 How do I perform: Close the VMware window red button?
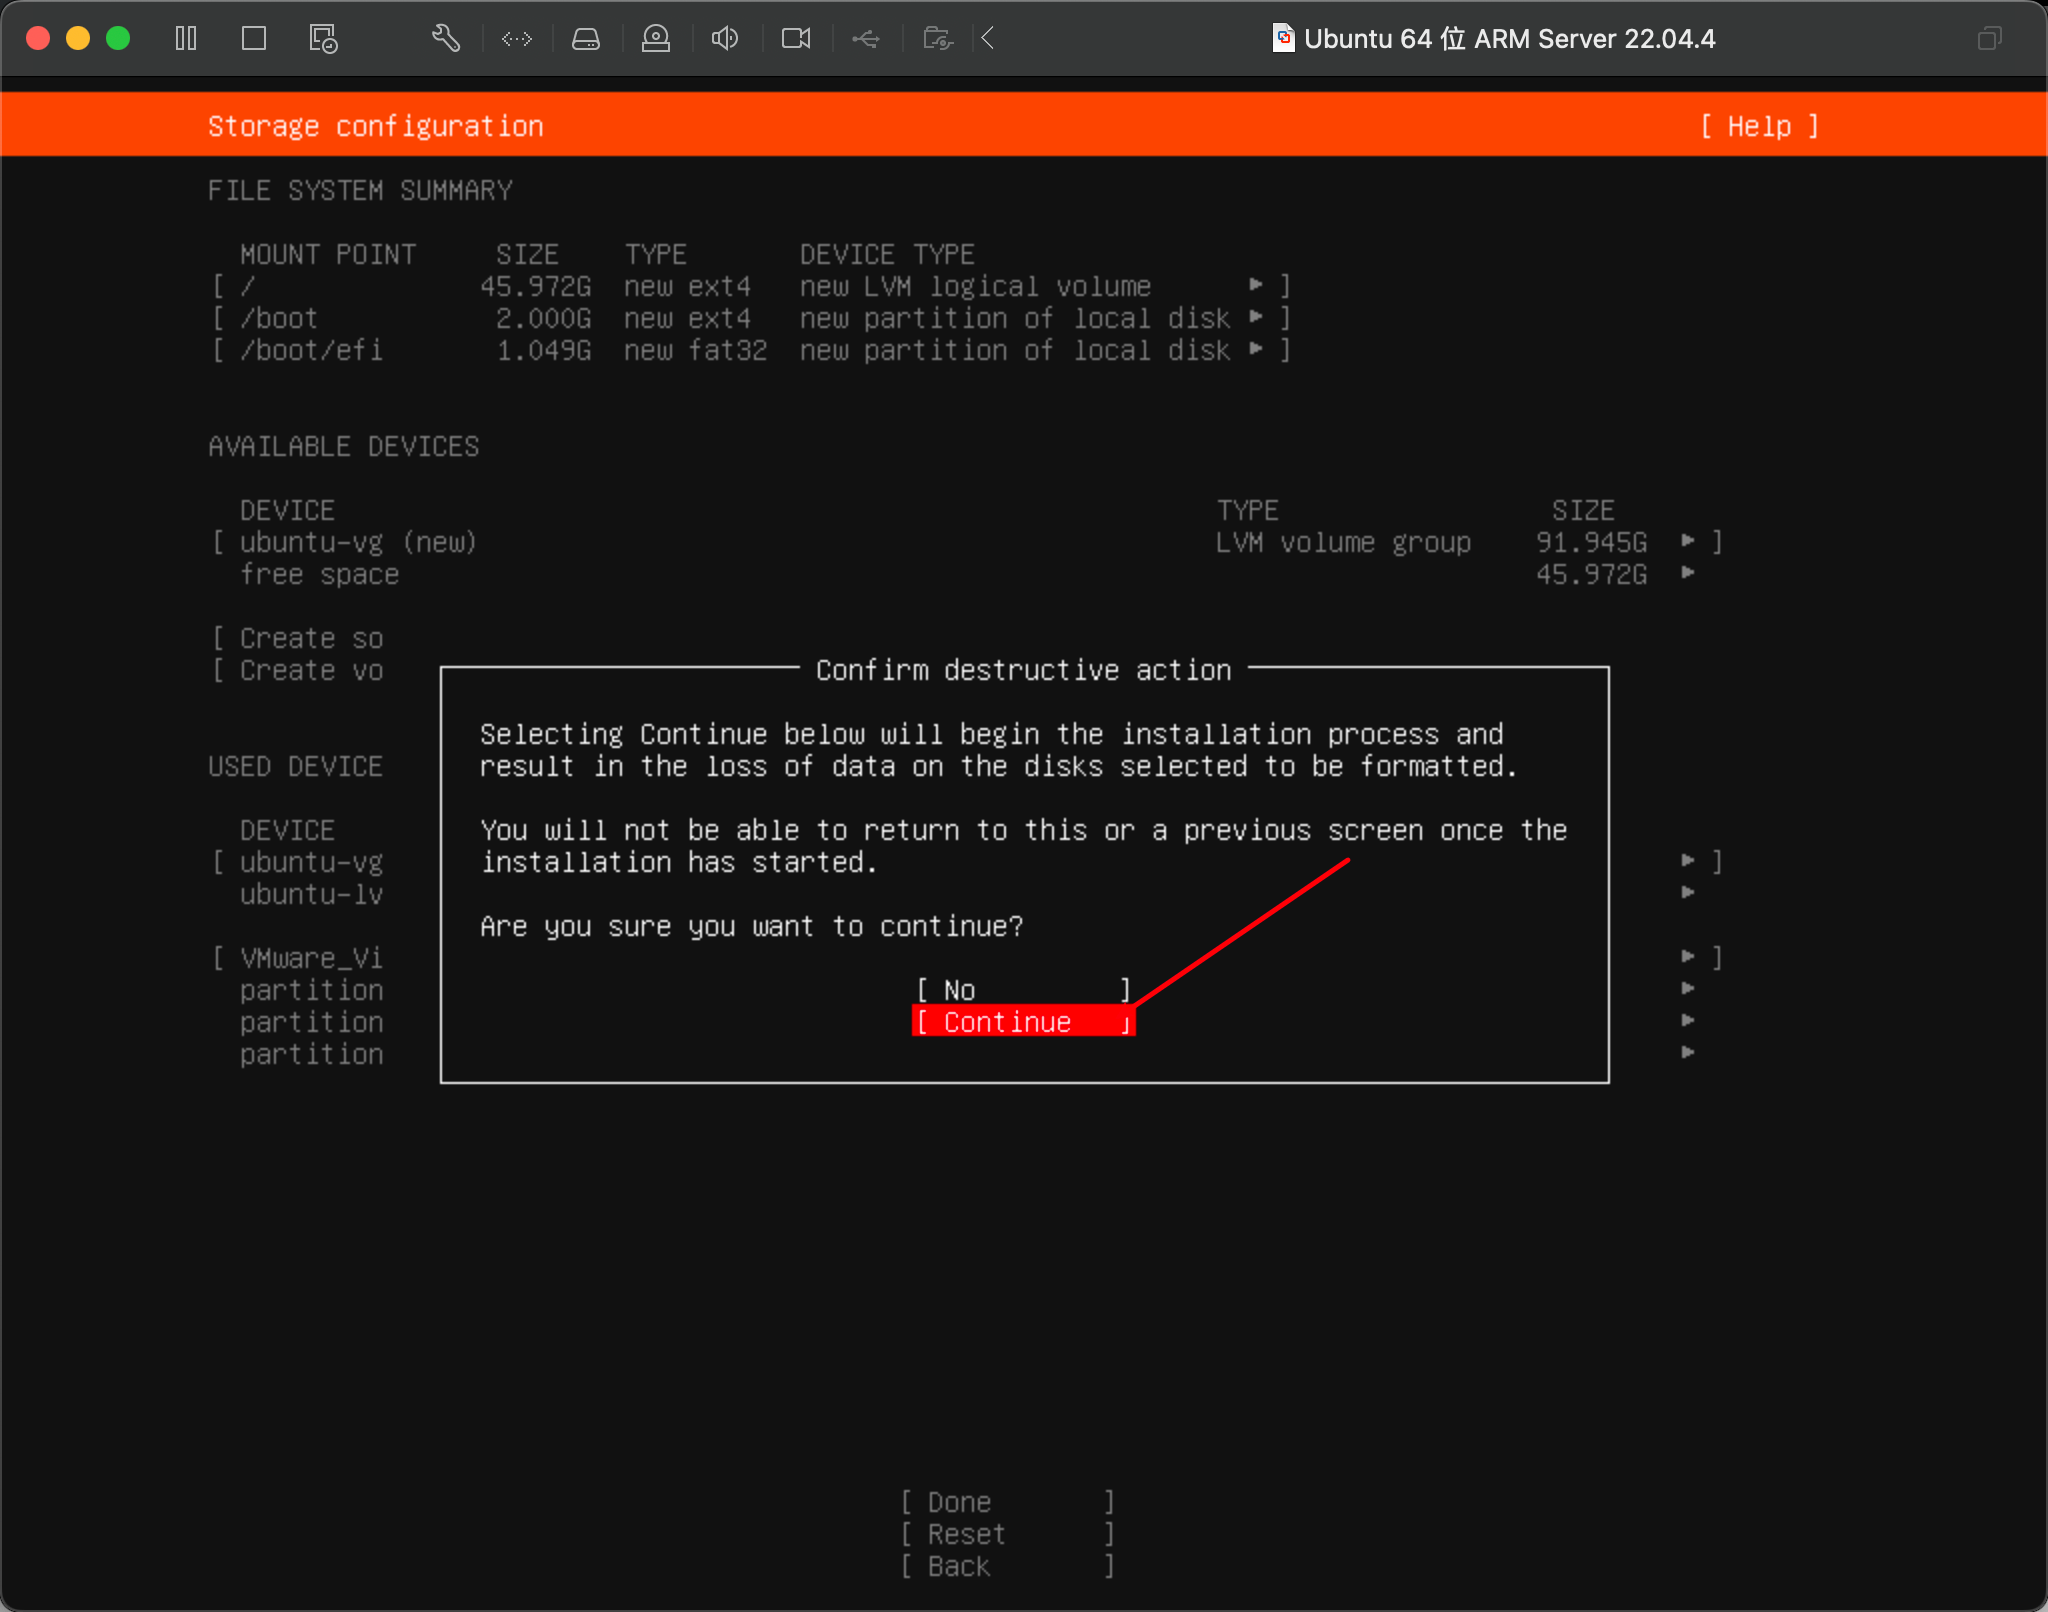[x=38, y=38]
